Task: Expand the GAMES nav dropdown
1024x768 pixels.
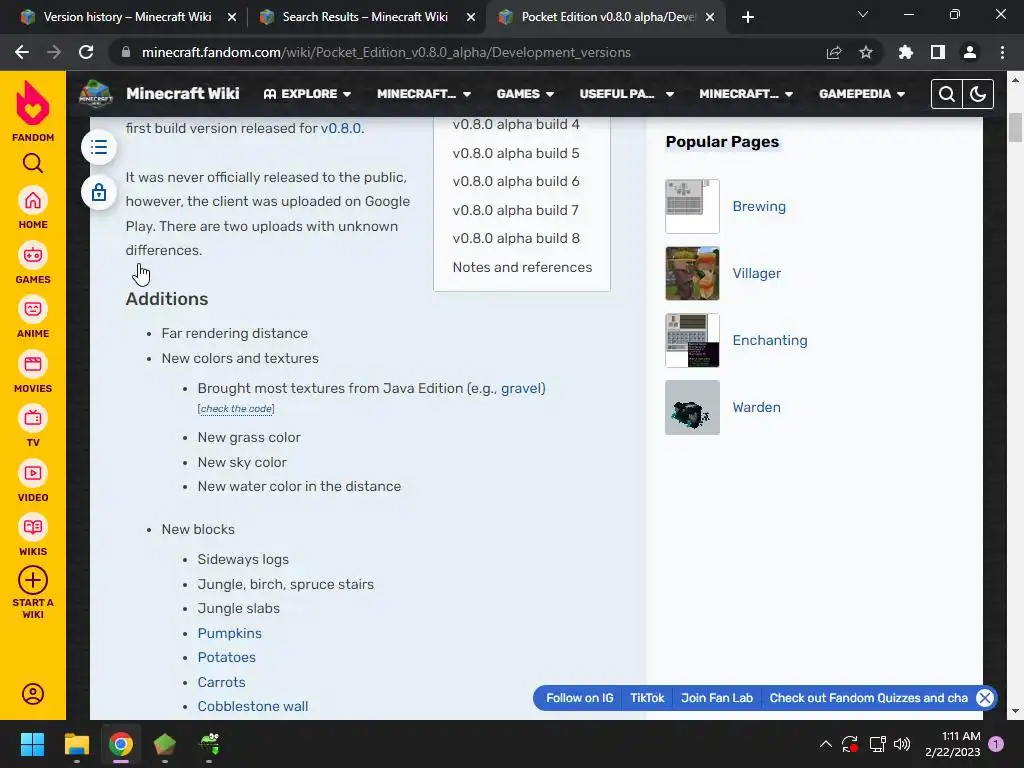Action: point(525,94)
